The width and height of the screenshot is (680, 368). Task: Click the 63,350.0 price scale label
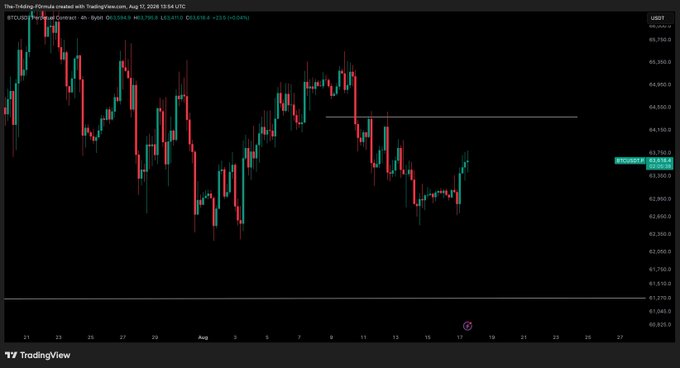(660, 176)
